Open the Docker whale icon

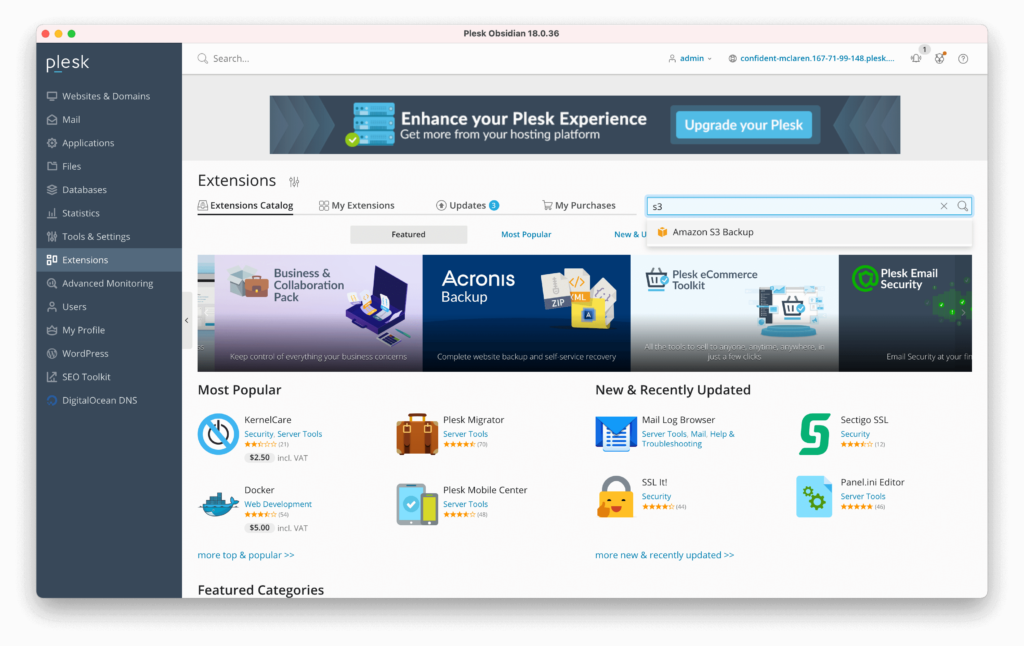tap(218, 504)
